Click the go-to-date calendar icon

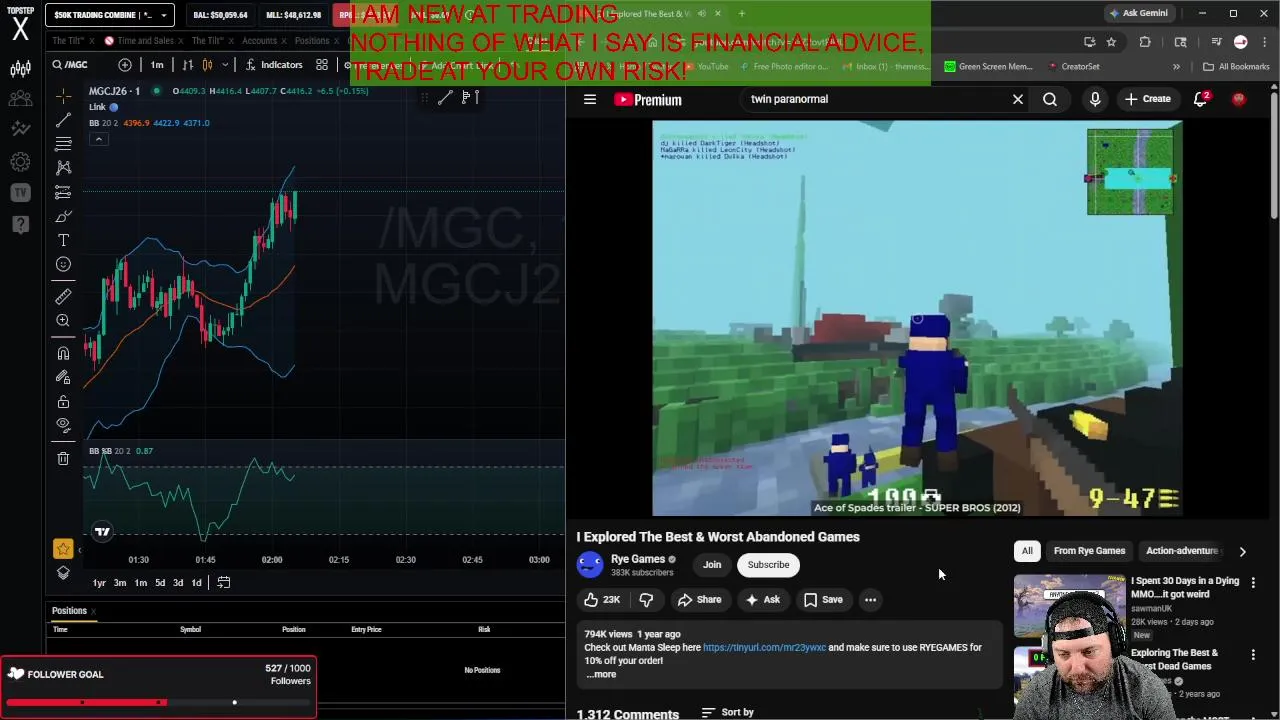[224, 583]
